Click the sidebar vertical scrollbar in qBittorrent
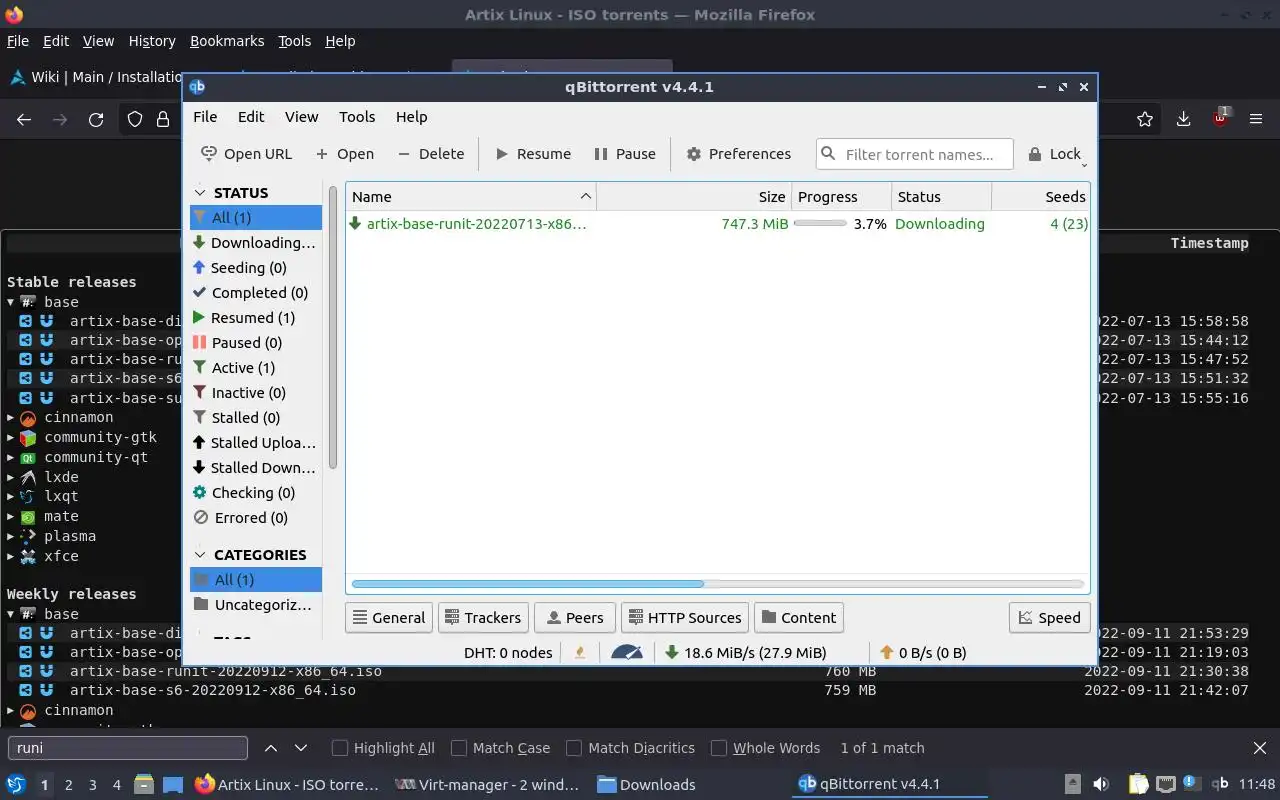Image resolution: width=1280 pixels, height=800 pixels. (x=332, y=327)
